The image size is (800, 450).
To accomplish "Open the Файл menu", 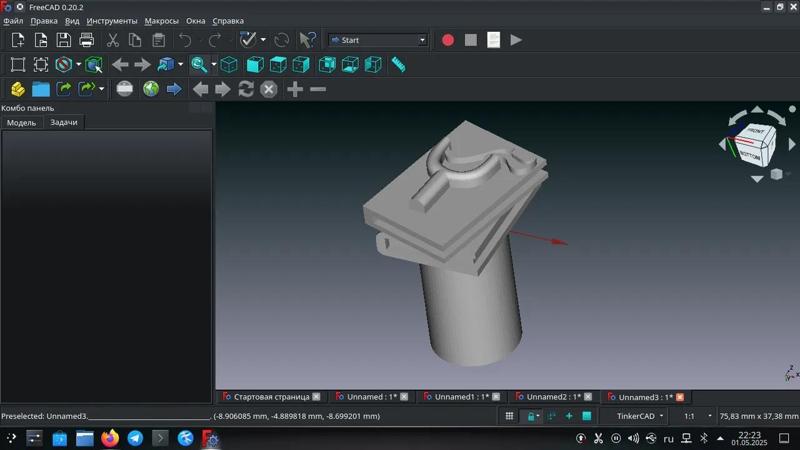I will (13, 21).
